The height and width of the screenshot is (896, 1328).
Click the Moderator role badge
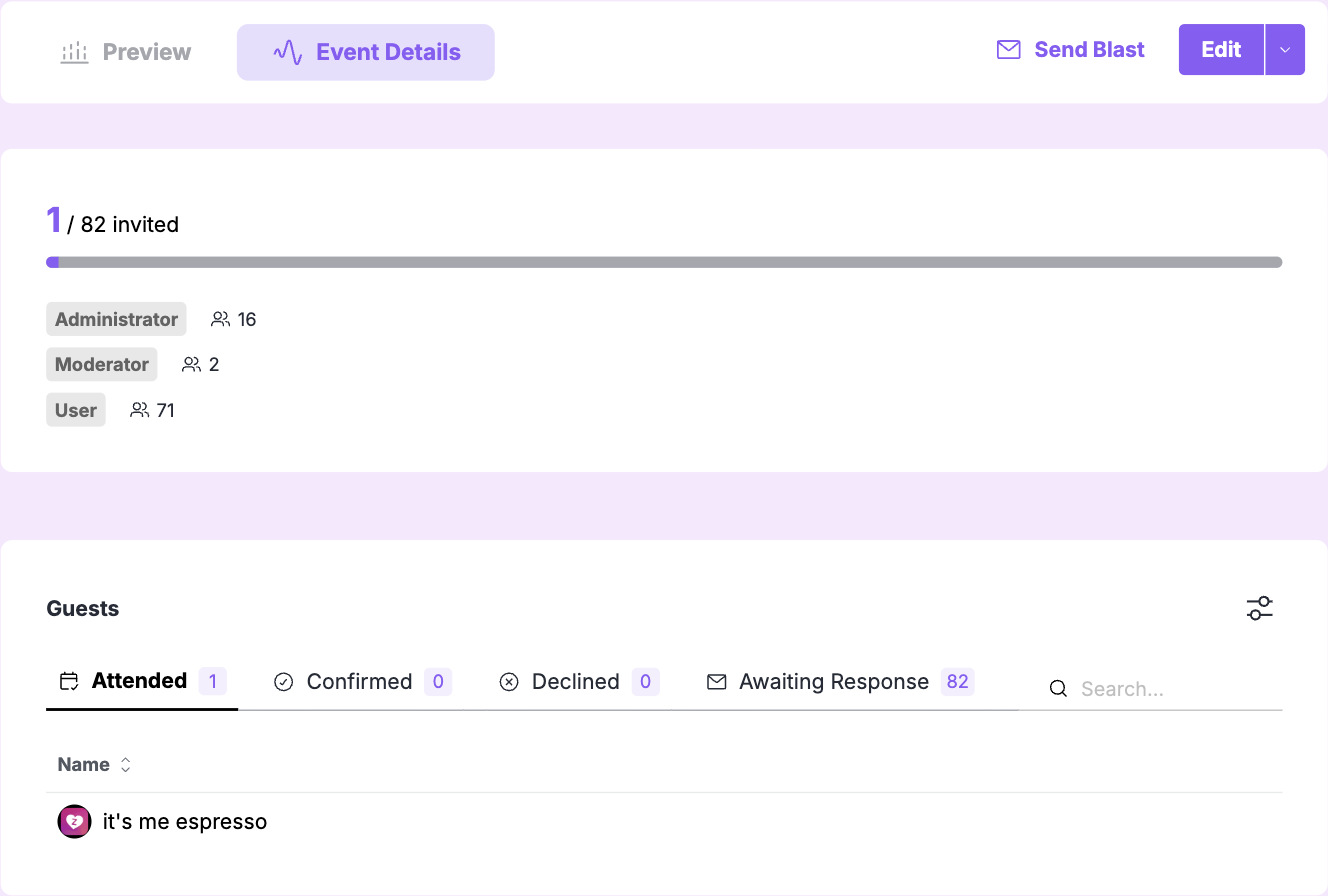(x=102, y=364)
